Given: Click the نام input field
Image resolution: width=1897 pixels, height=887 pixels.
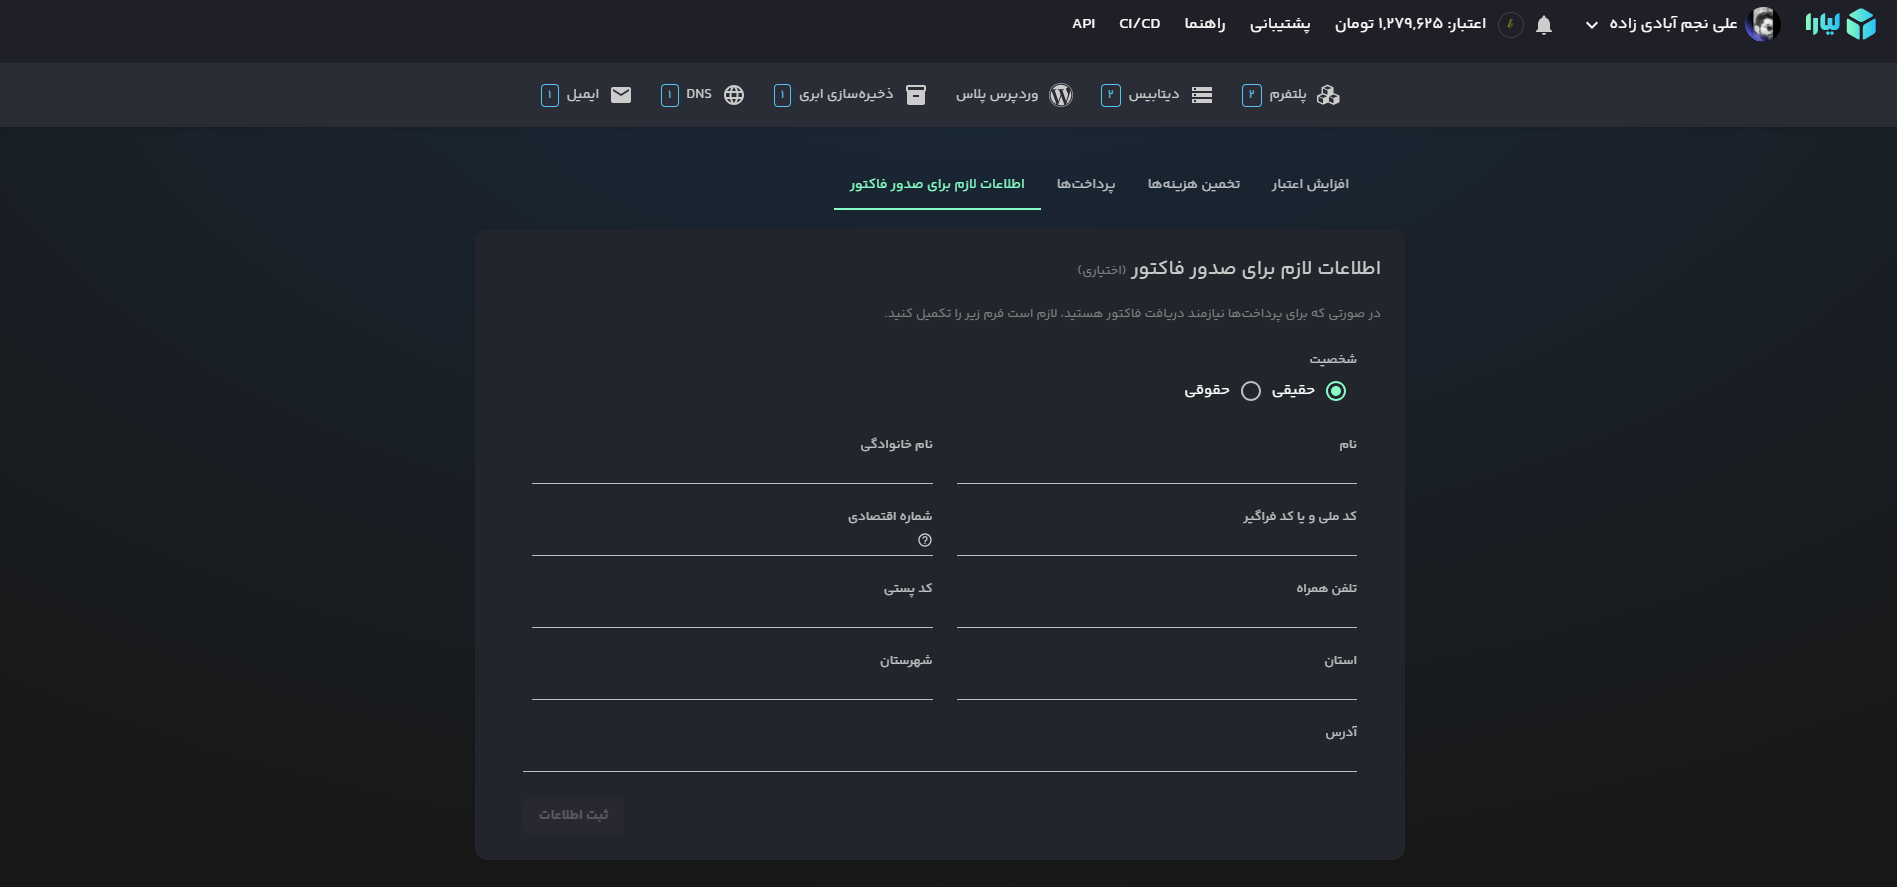Looking at the screenshot, I should coord(1156,468).
